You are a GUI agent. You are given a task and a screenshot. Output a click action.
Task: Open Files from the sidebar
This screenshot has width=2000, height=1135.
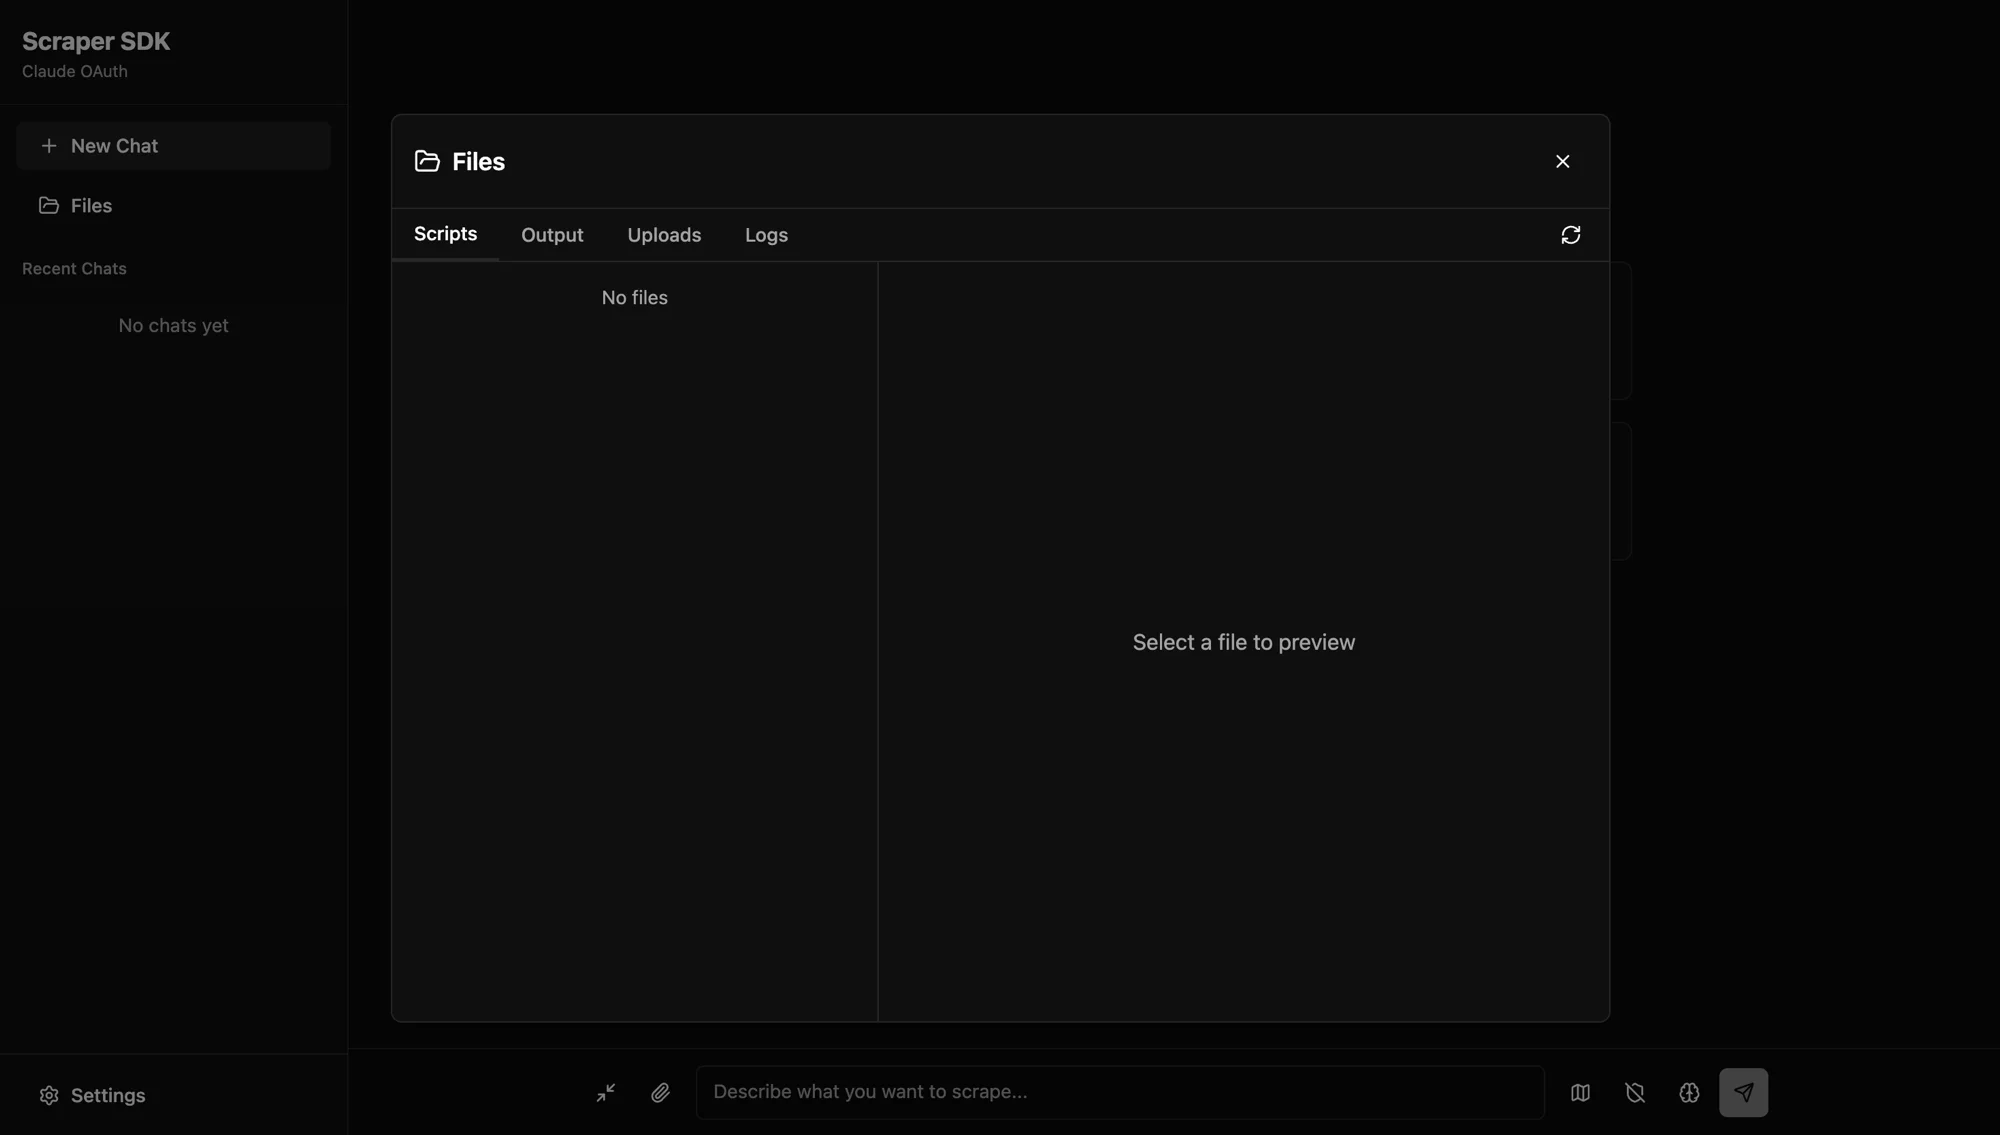coord(173,205)
